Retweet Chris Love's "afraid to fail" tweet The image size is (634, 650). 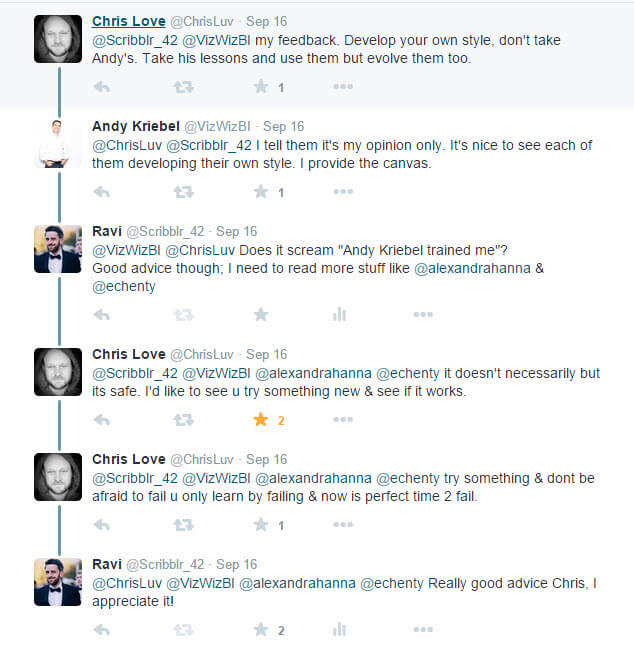[x=183, y=525]
